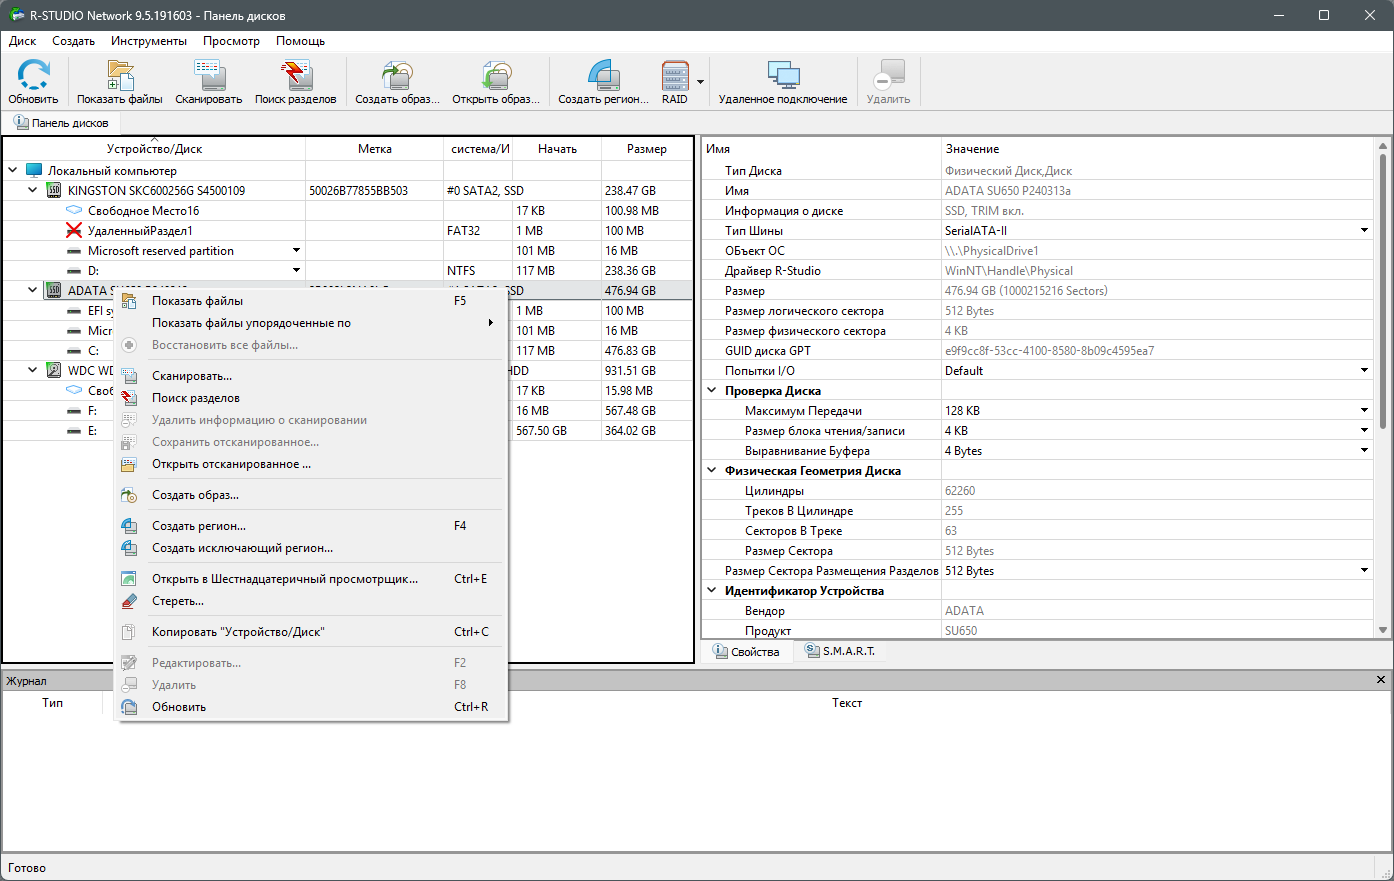Viewport: 1394px width, 881px height.
Task: Open the Инструменты menu
Action: tap(149, 41)
